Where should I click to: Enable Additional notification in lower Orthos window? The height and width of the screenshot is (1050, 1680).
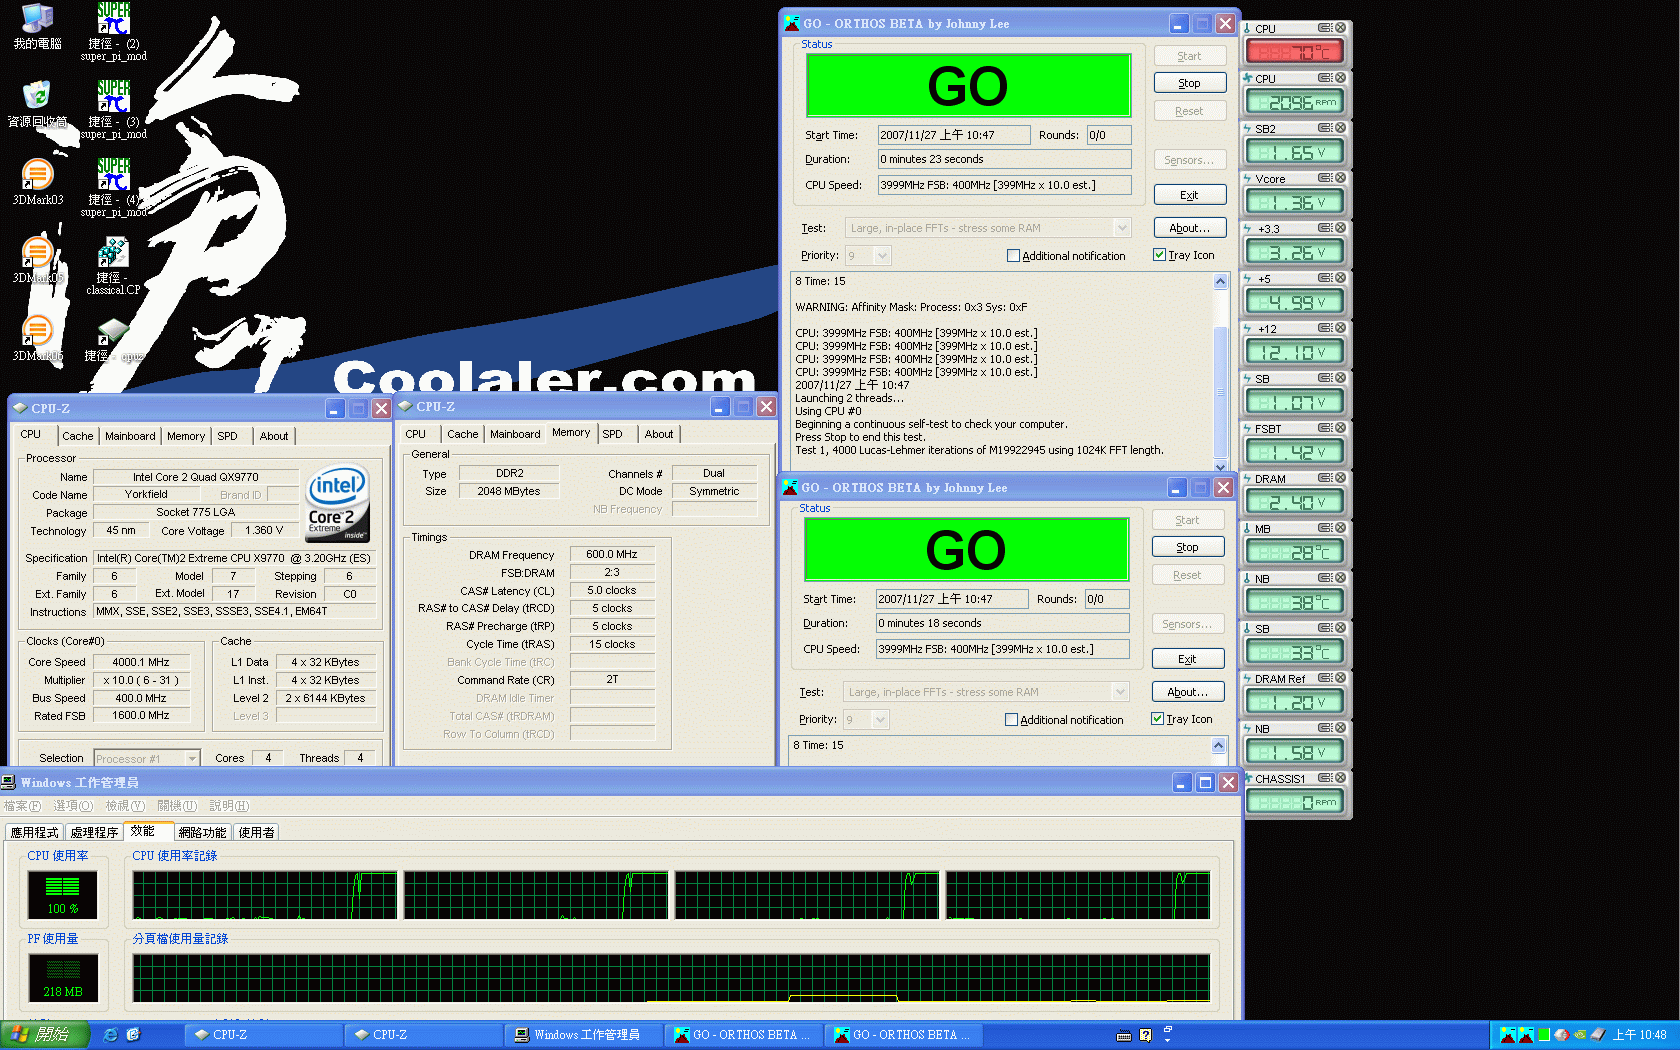(1011, 720)
